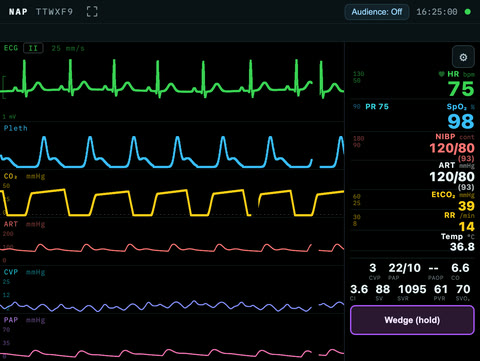Click the PAP mmHg waveform label
The width and height of the screenshot is (480, 361).
pos(24,320)
